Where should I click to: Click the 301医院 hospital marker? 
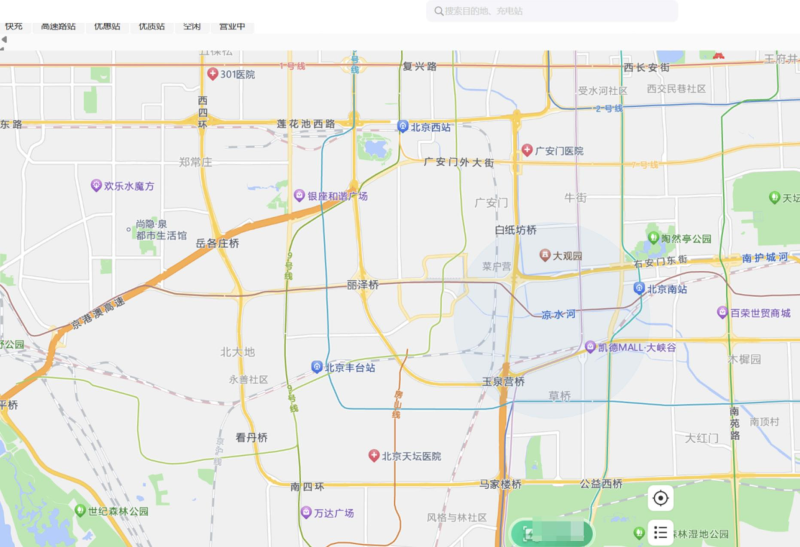(x=213, y=74)
